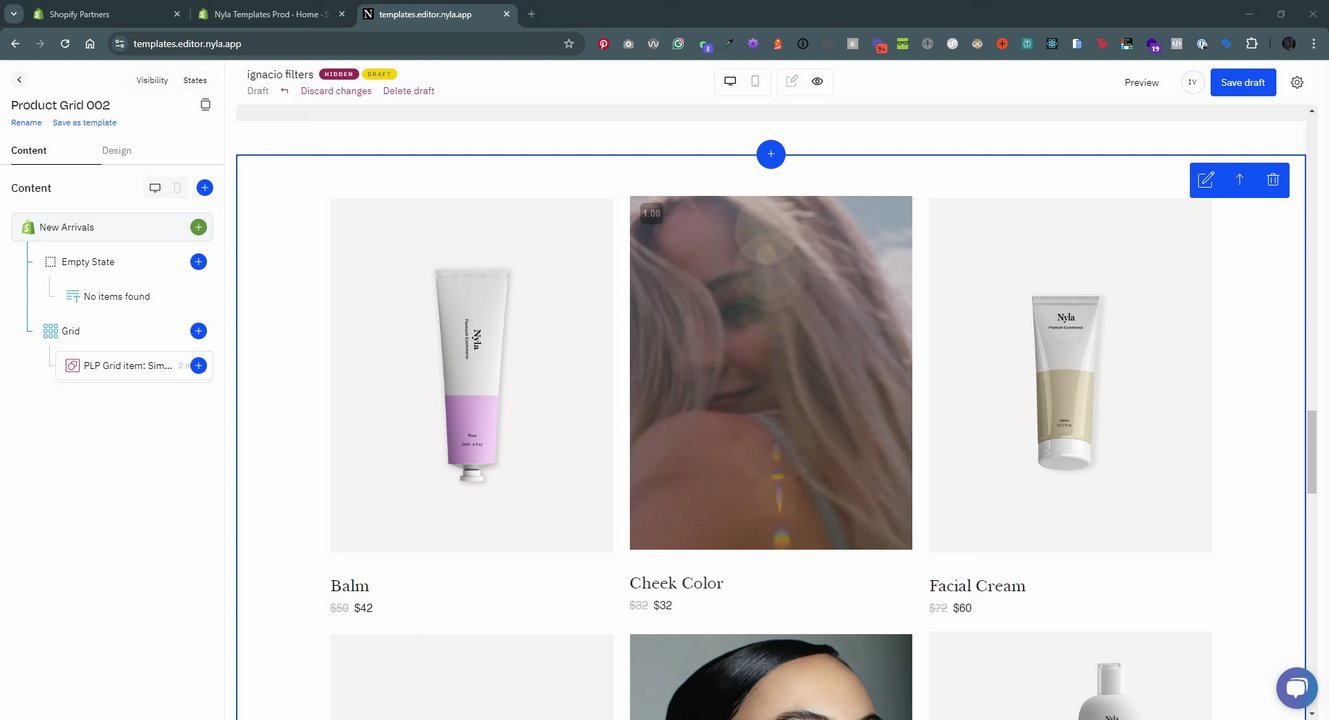This screenshot has height=720, width=1329.
Task: Select the New Arrivals Shopify source row
Action: [112, 227]
